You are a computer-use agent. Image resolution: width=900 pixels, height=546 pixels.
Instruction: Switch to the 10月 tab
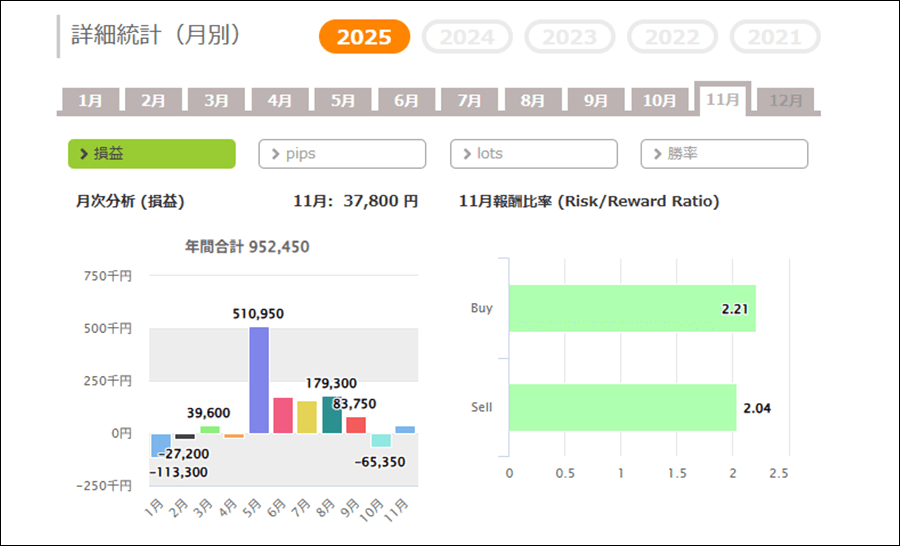coord(659,101)
